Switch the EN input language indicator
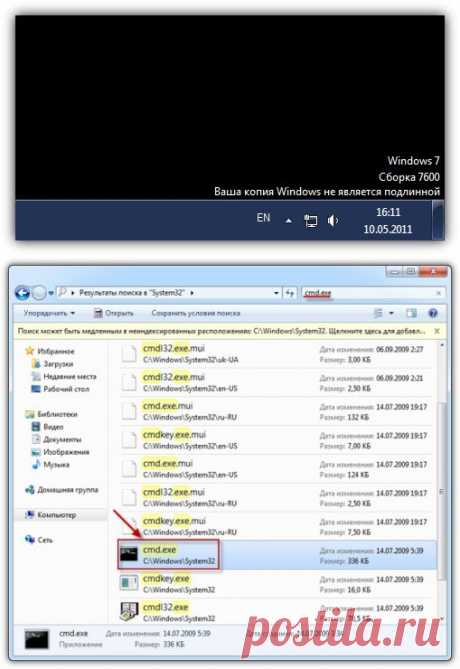The width and height of the screenshot is (460, 669). pos(263,218)
